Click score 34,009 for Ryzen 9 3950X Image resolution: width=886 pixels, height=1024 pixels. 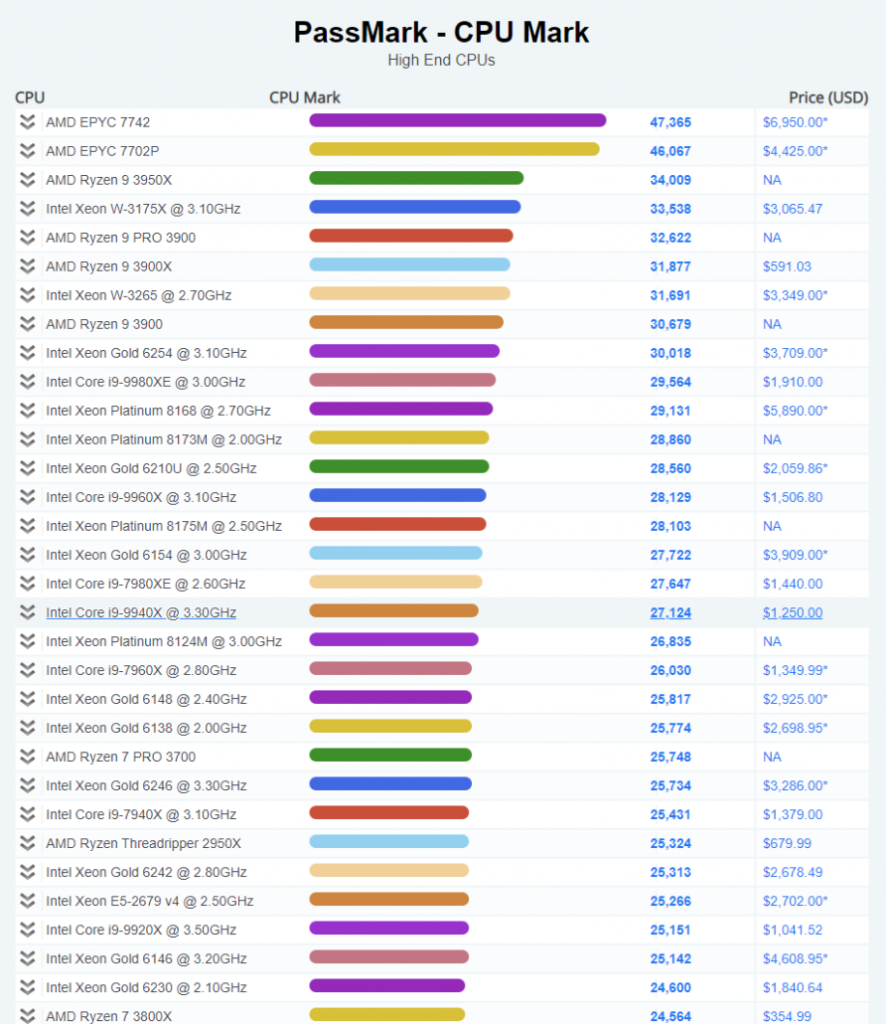point(671,180)
